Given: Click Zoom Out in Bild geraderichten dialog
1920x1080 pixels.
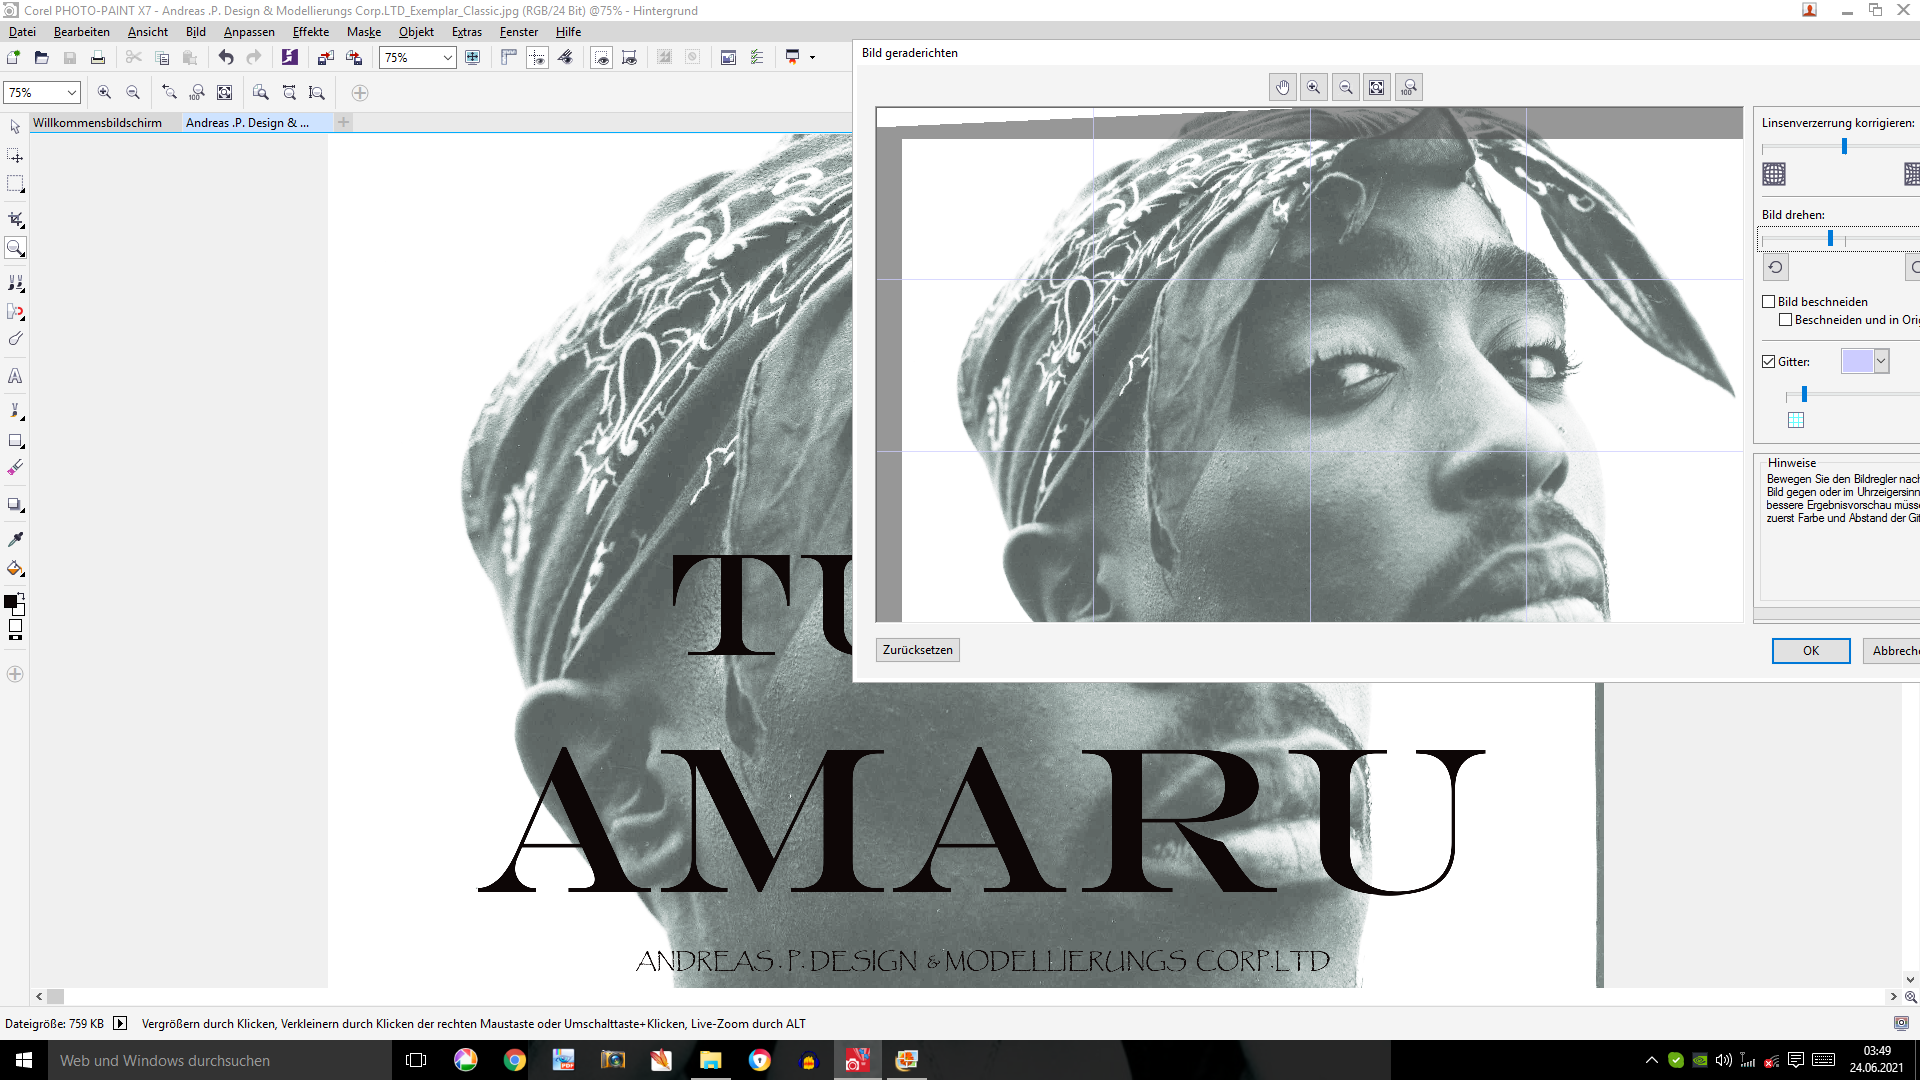Looking at the screenshot, I should pyautogui.click(x=1346, y=87).
